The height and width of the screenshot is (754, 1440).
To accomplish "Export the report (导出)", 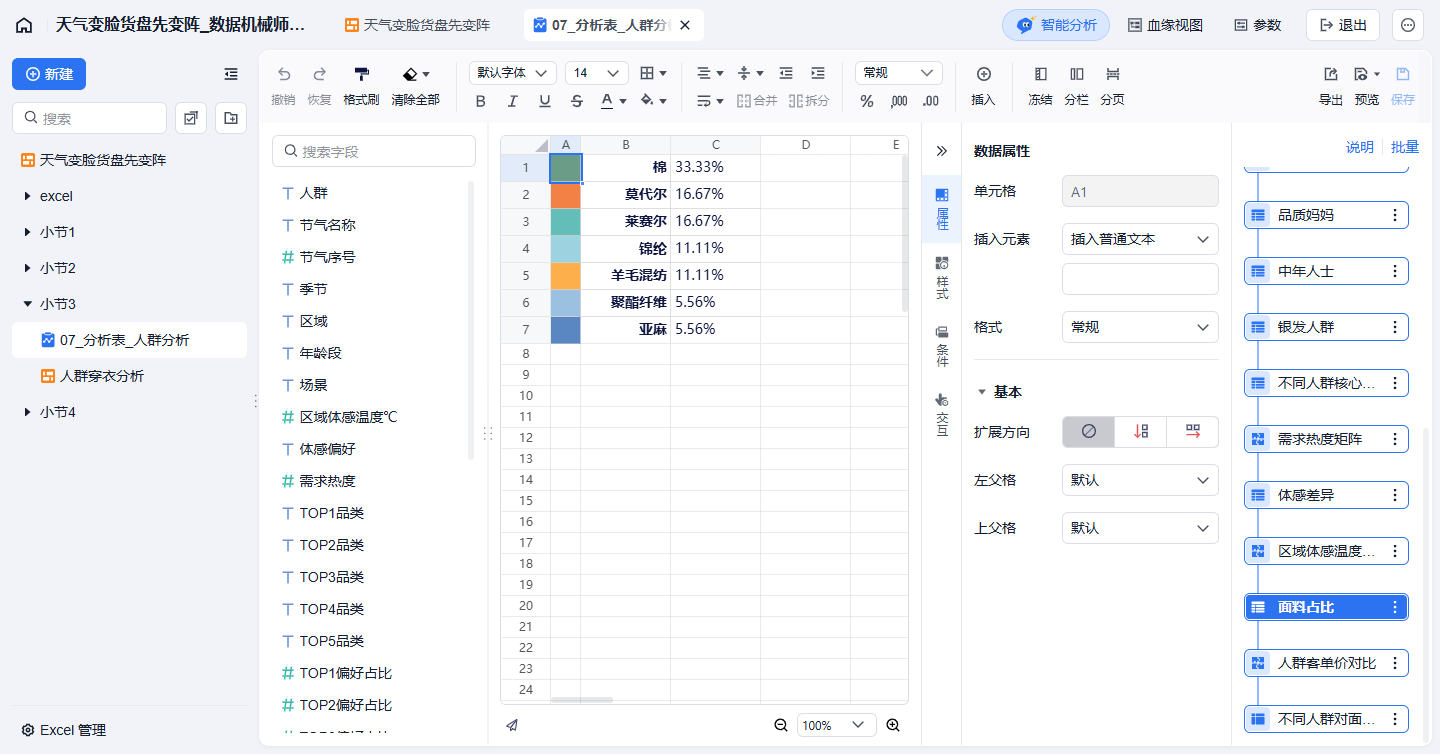I will coord(1331,85).
